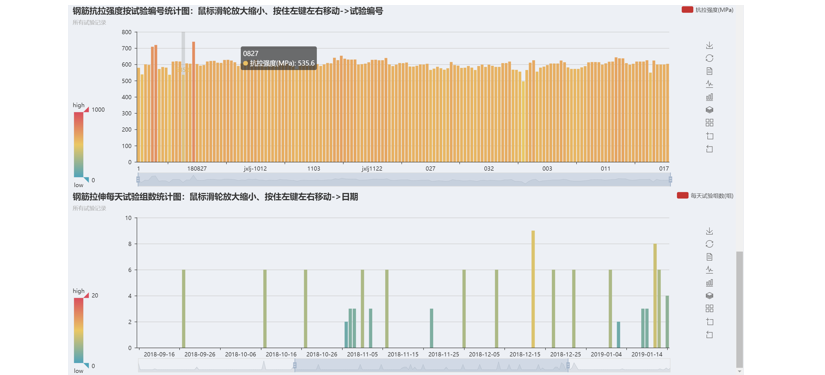Click the top chart's data zoom slider bar
Screen dimensions: 825x375
coord(404,179)
